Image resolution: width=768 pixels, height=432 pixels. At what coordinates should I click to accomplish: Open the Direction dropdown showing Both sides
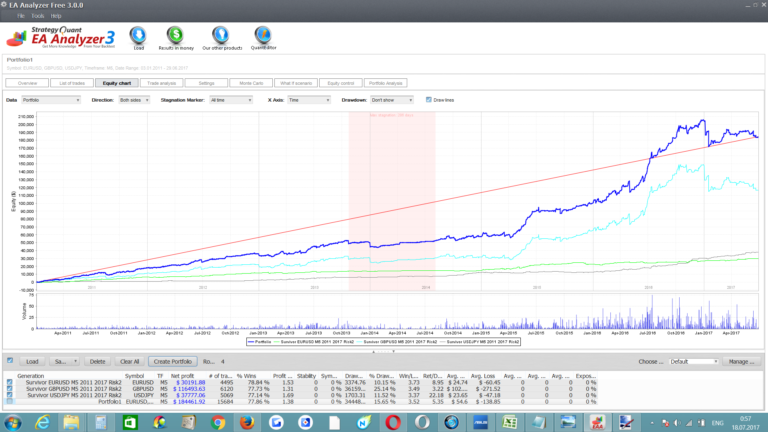[134, 100]
